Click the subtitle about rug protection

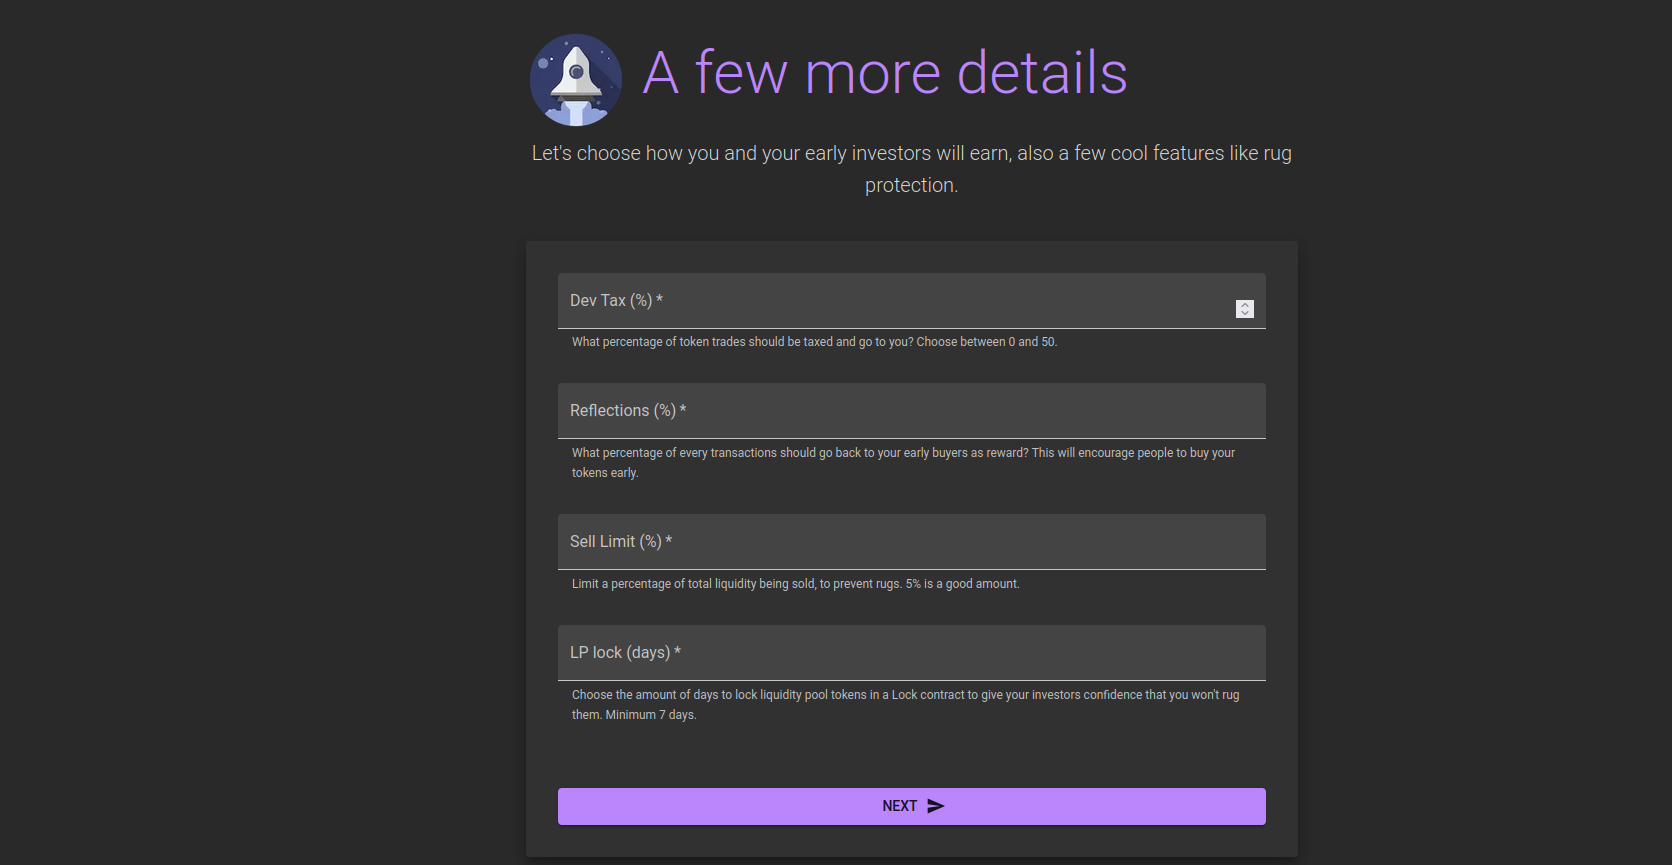(911, 169)
